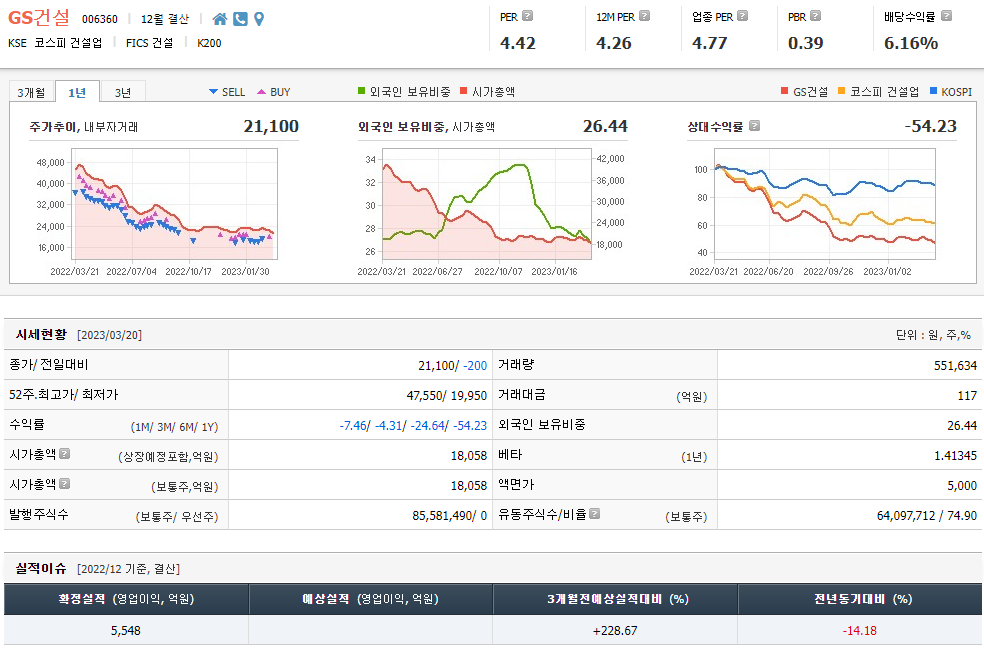
Task: Click trading volume value 551,634
Action: (x=955, y=365)
